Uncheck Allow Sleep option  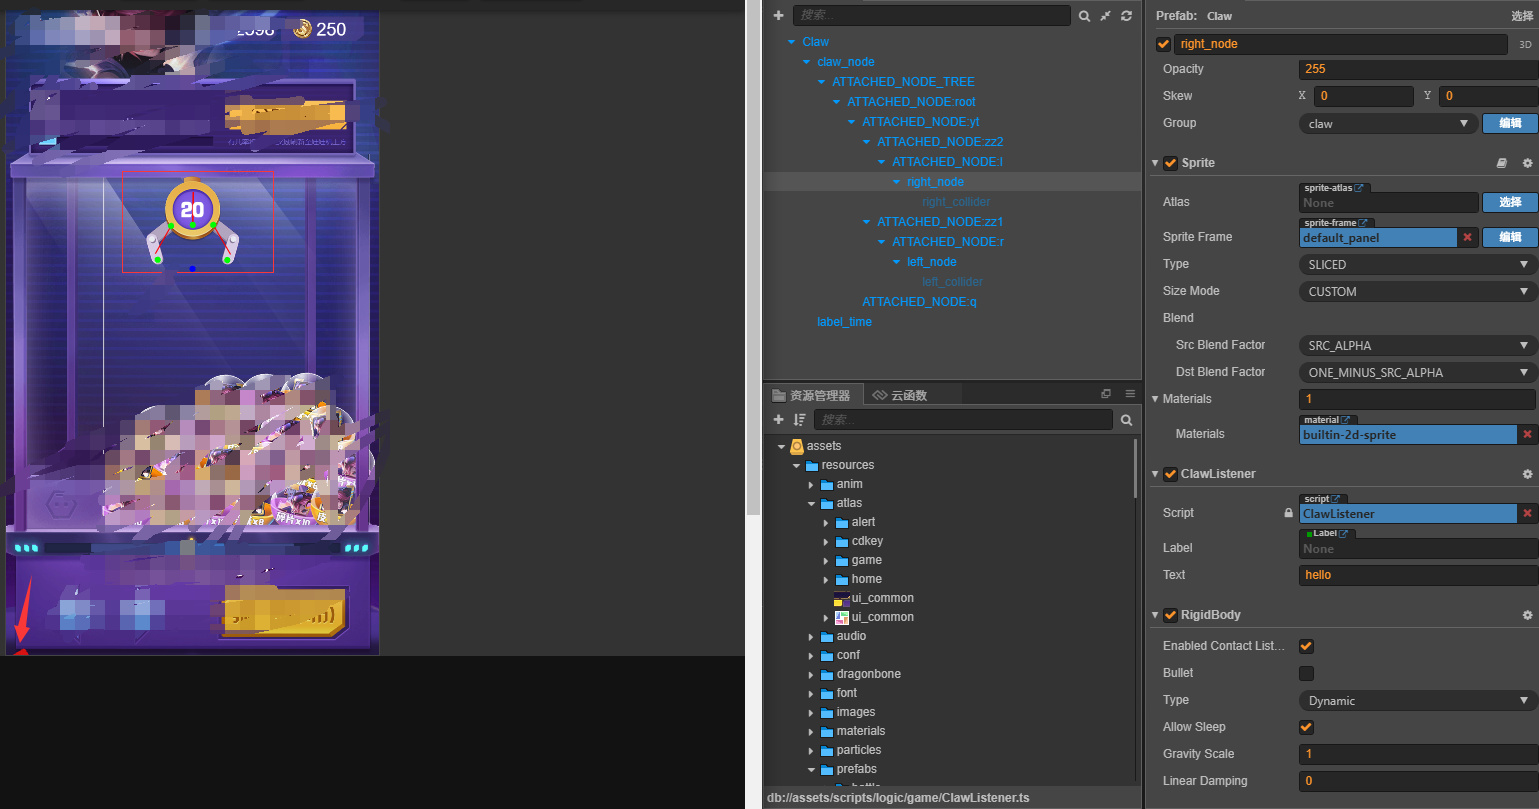1306,727
